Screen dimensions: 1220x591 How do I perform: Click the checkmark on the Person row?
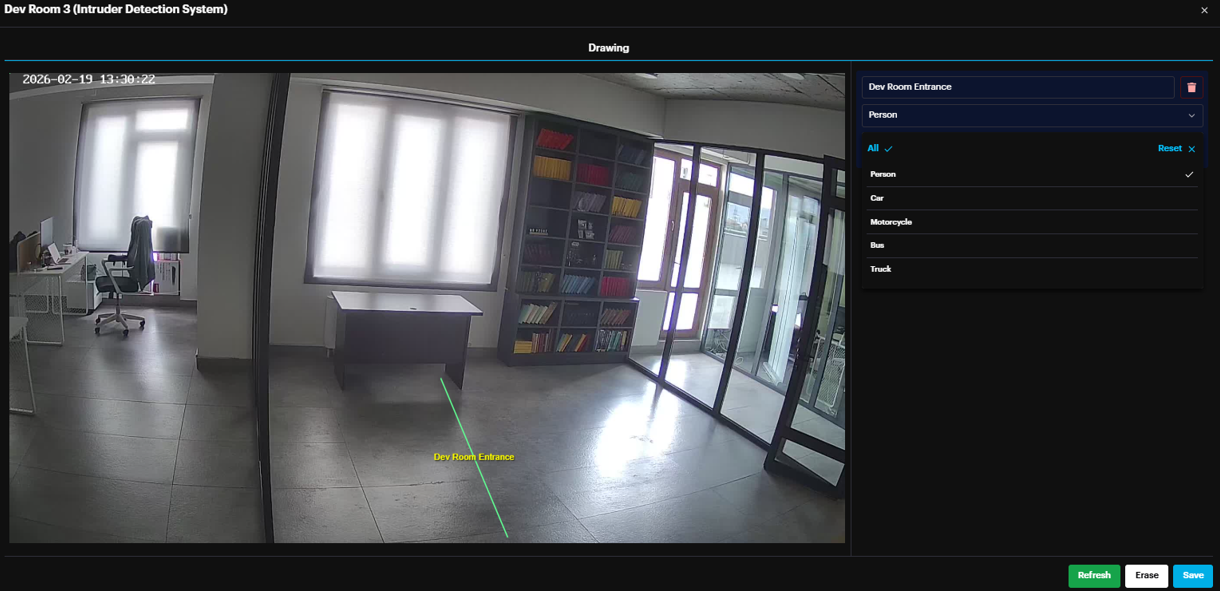(x=1189, y=175)
